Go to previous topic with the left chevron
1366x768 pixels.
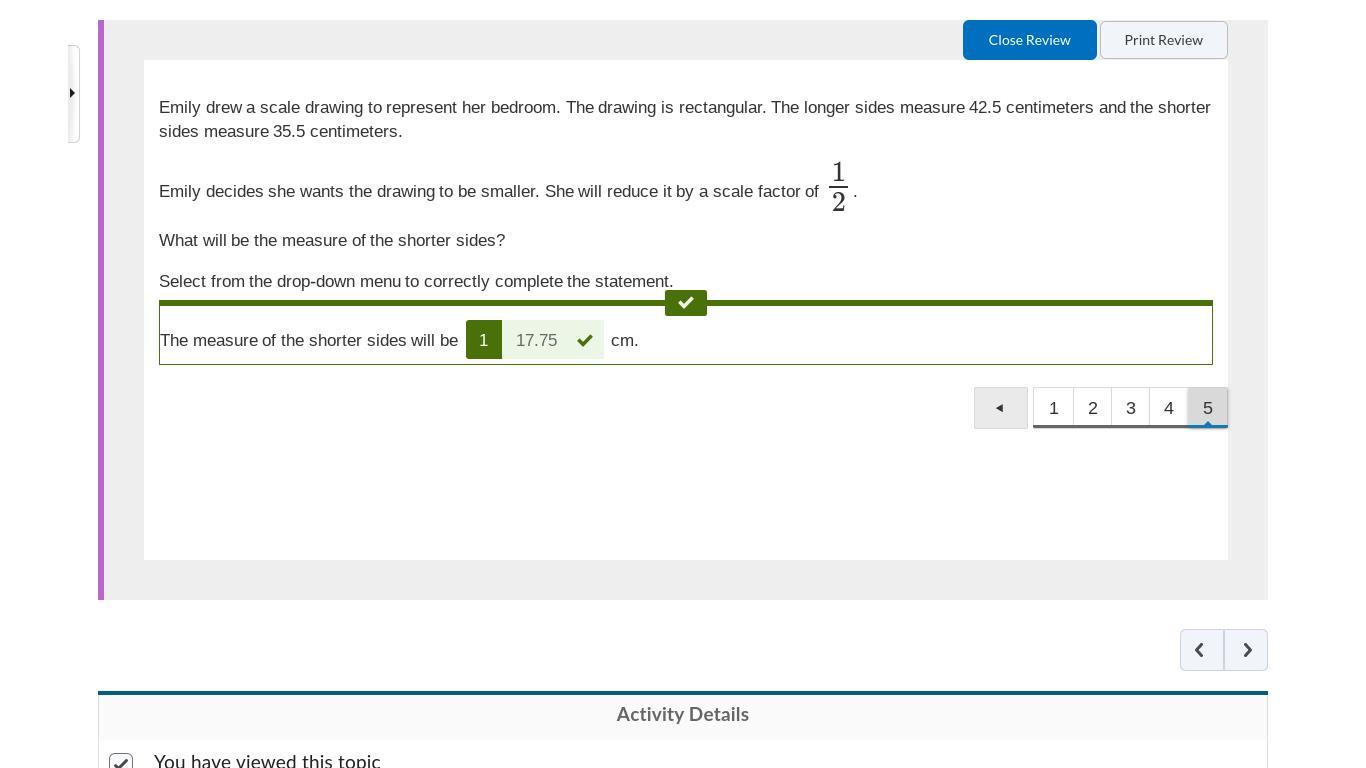(x=1201, y=650)
